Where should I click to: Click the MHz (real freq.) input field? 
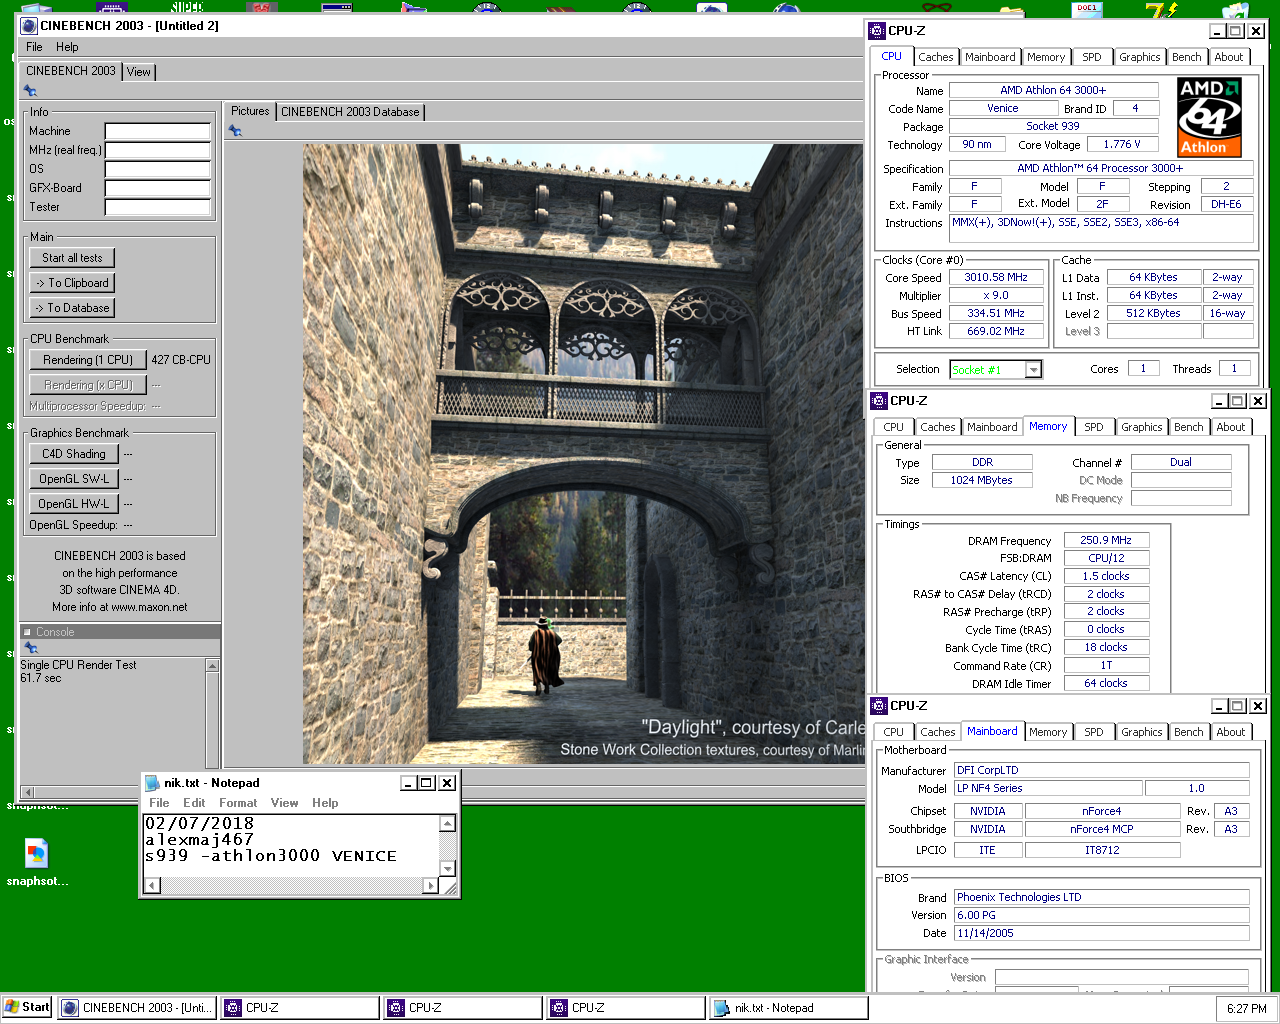click(x=158, y=150)
